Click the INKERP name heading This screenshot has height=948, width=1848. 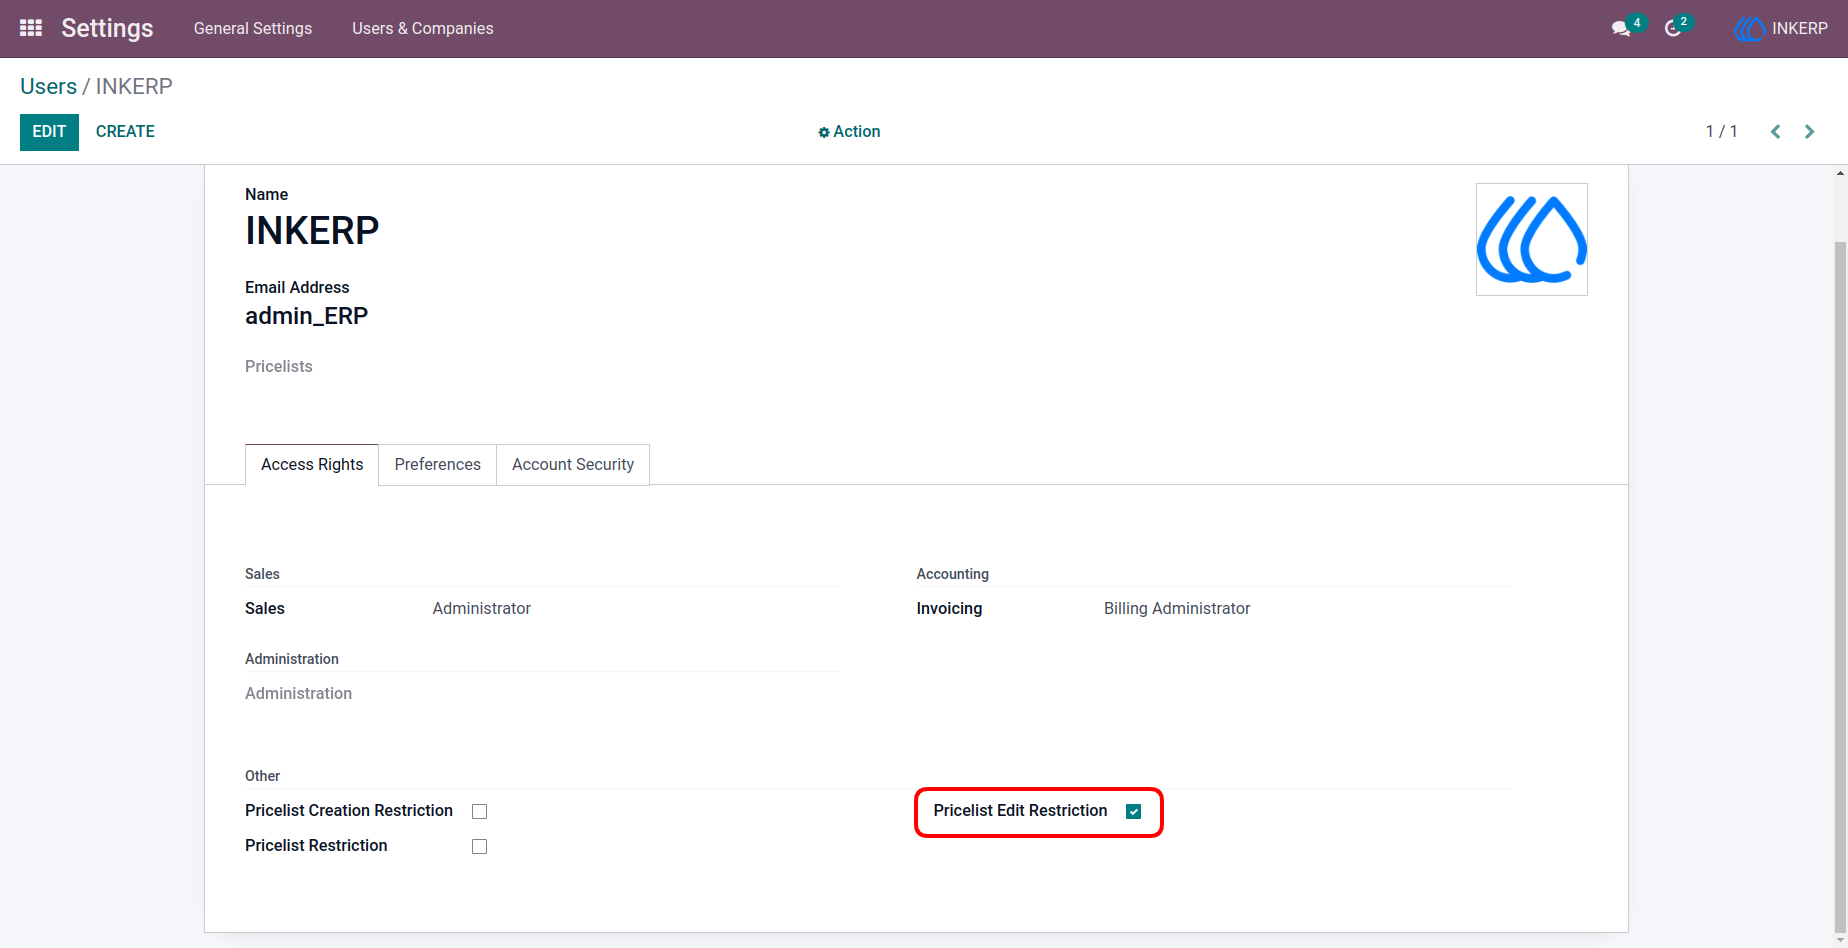pos(312,231)
